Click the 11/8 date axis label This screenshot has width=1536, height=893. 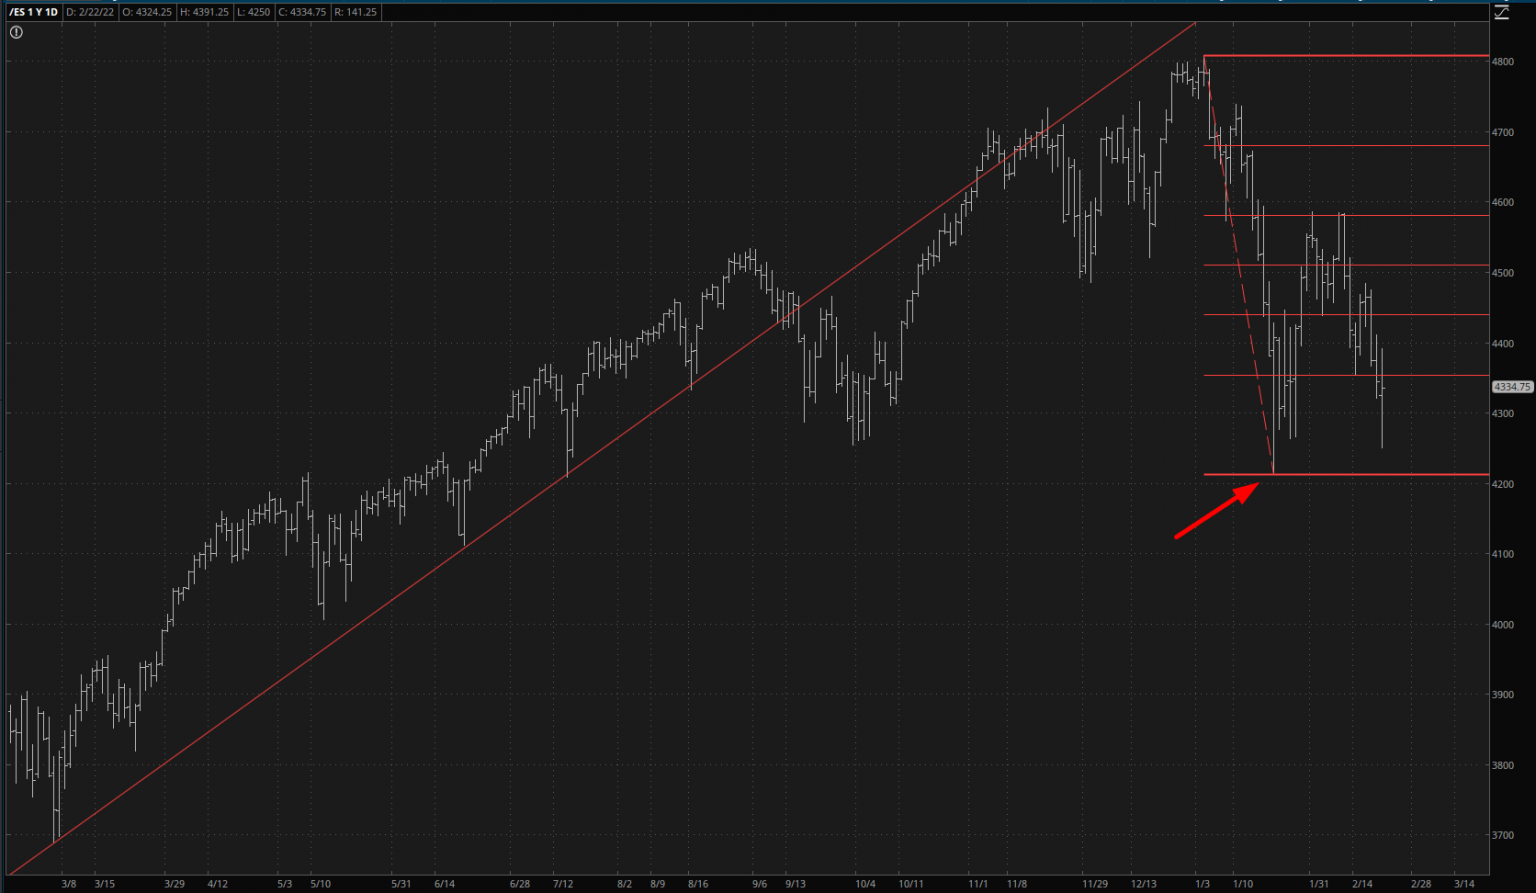click(x=1017, y=884)
